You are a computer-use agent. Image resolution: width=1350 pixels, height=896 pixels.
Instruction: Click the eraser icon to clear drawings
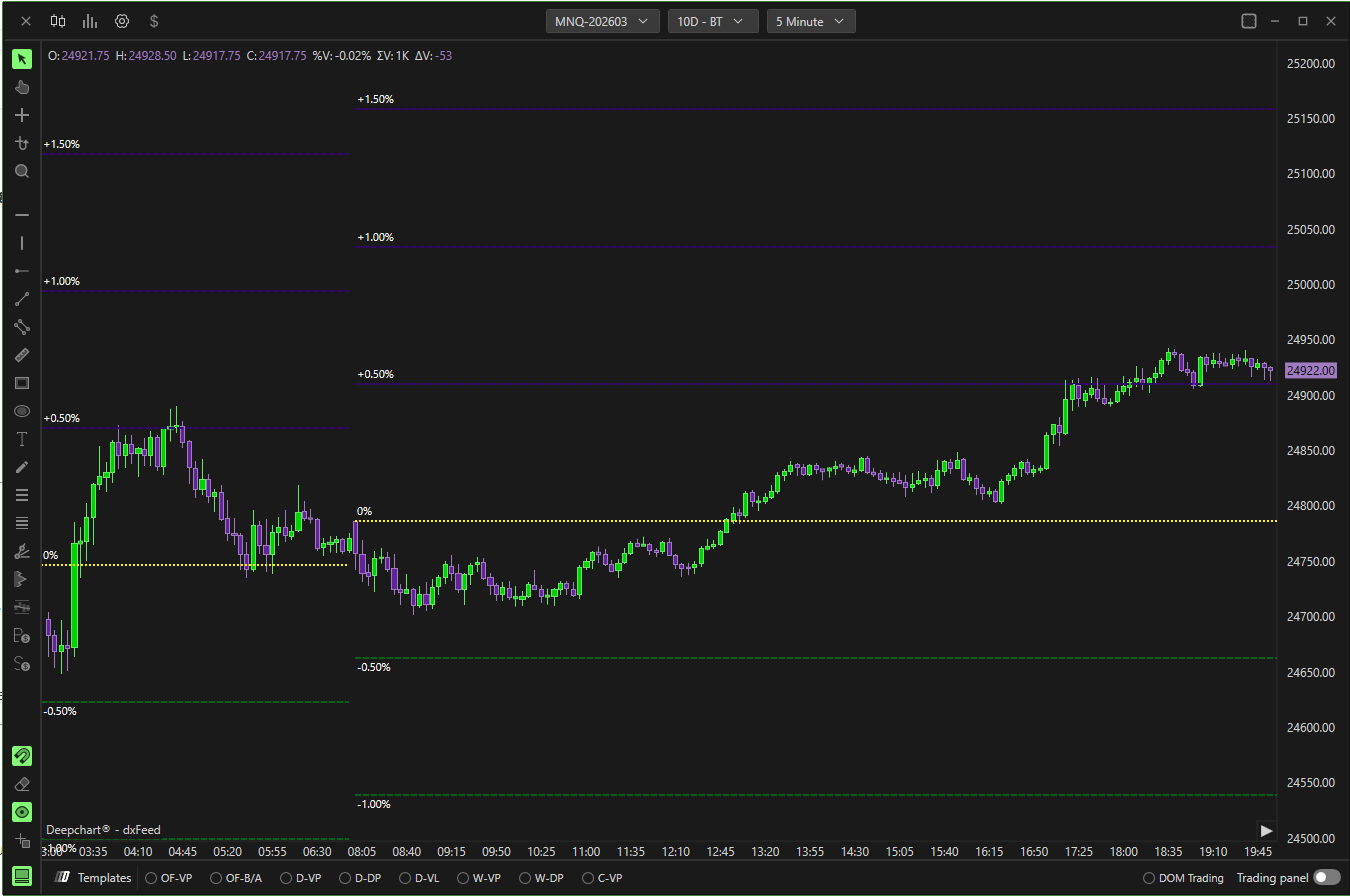pyautogui.click(x=22, y=784)
